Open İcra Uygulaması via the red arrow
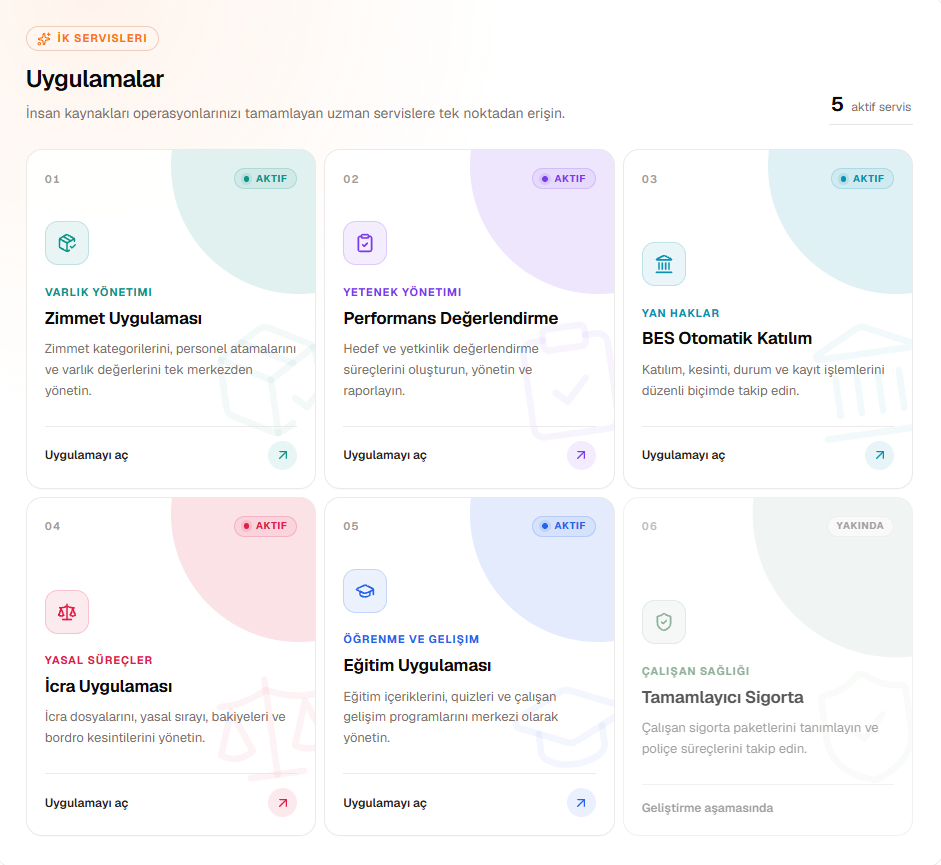 click(x=283, y=803)
